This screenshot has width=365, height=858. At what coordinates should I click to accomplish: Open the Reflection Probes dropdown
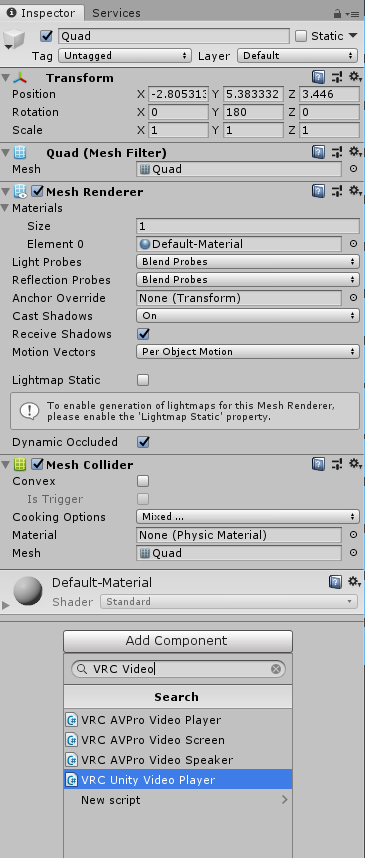[x=248, y=280]
